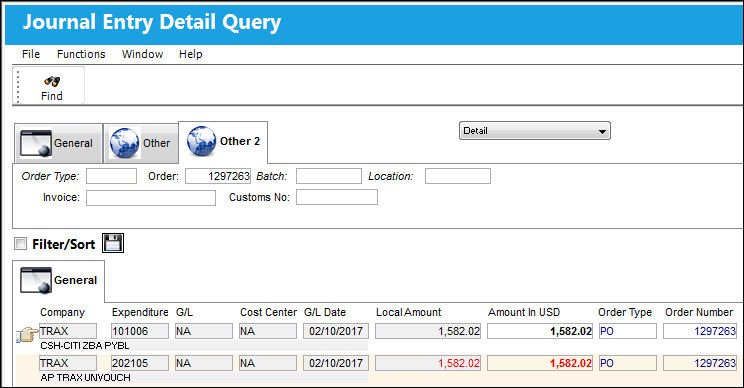Click the G/L Date column header

[x=325, y=312]
